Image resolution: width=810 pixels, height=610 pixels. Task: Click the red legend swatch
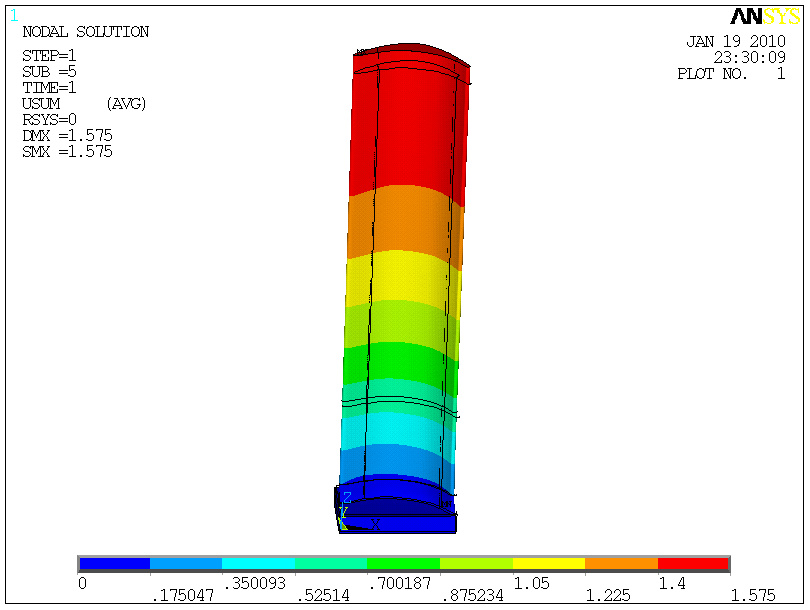(x=693, y=564)
